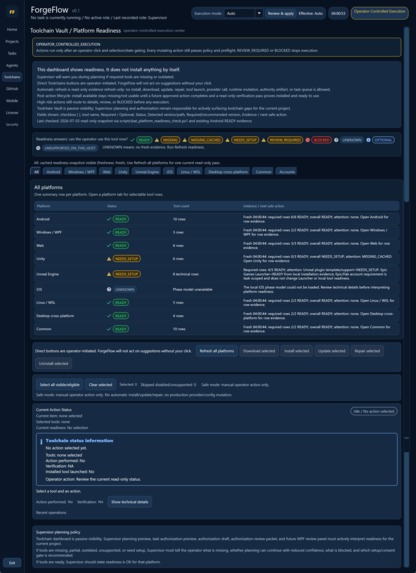The height and width of the screenshot is (573, 416).
Task: Click the icon beside UNSUPPORTED_ON_THIS_HOST badge
Action: point(38,148)
